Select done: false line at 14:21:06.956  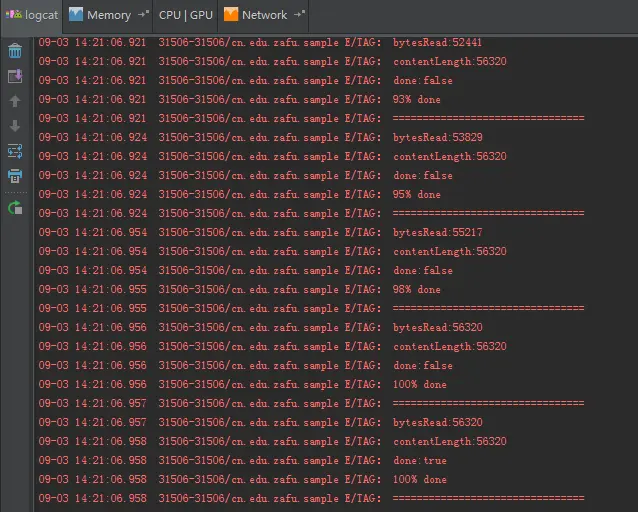tap(246, 365)
